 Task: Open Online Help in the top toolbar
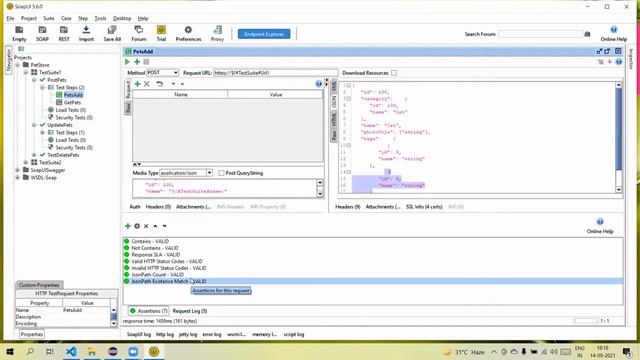coord(613,33)
